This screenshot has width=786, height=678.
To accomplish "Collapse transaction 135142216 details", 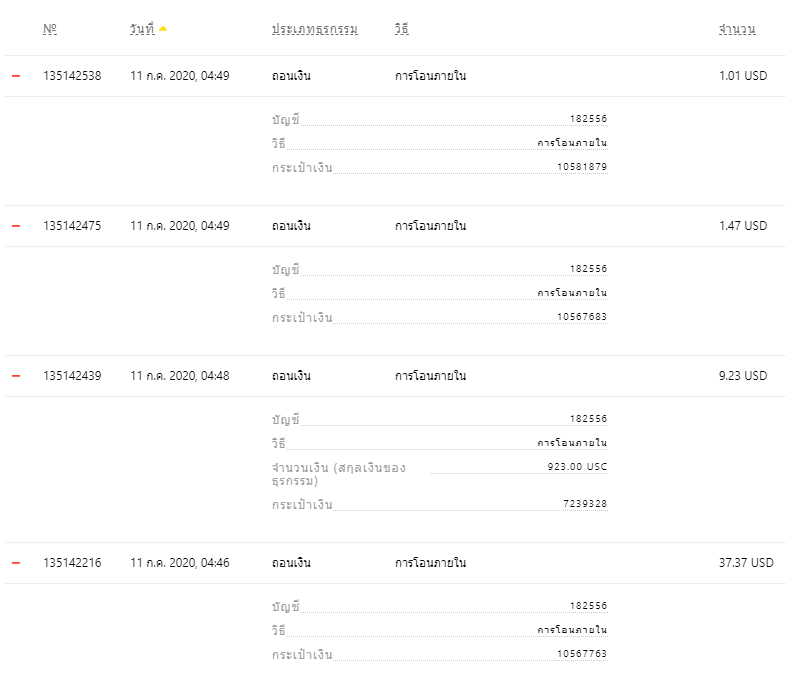I will [x=16, y=563].
